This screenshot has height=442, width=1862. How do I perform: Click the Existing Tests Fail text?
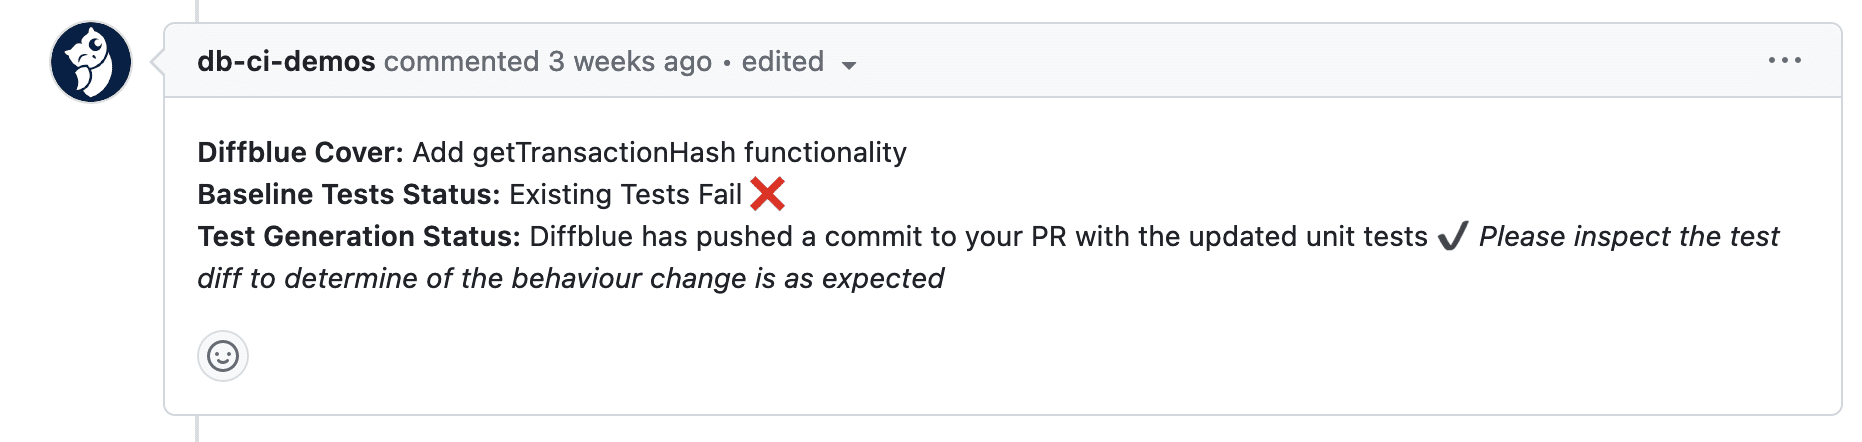point(625,194)
